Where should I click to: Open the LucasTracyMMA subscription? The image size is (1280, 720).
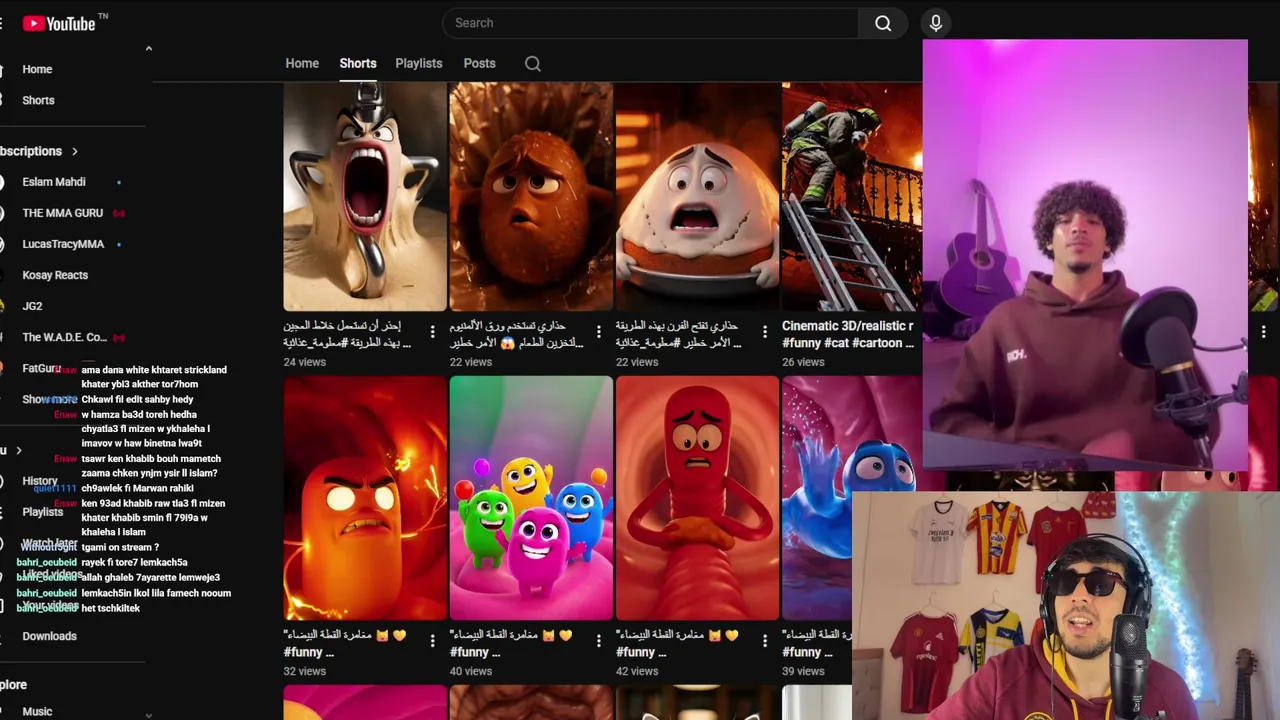[x=63, y=244]
